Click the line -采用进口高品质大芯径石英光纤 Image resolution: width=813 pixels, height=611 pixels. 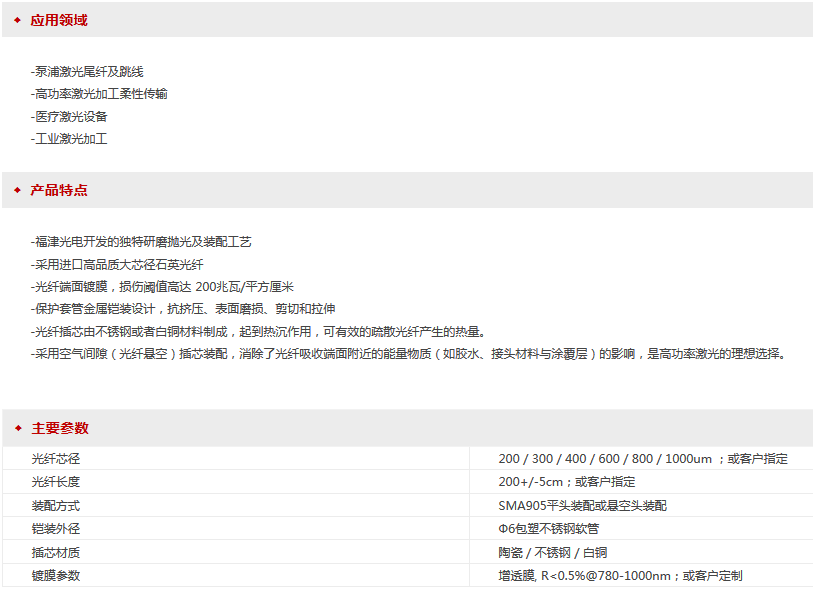click(x=117, y=265)
